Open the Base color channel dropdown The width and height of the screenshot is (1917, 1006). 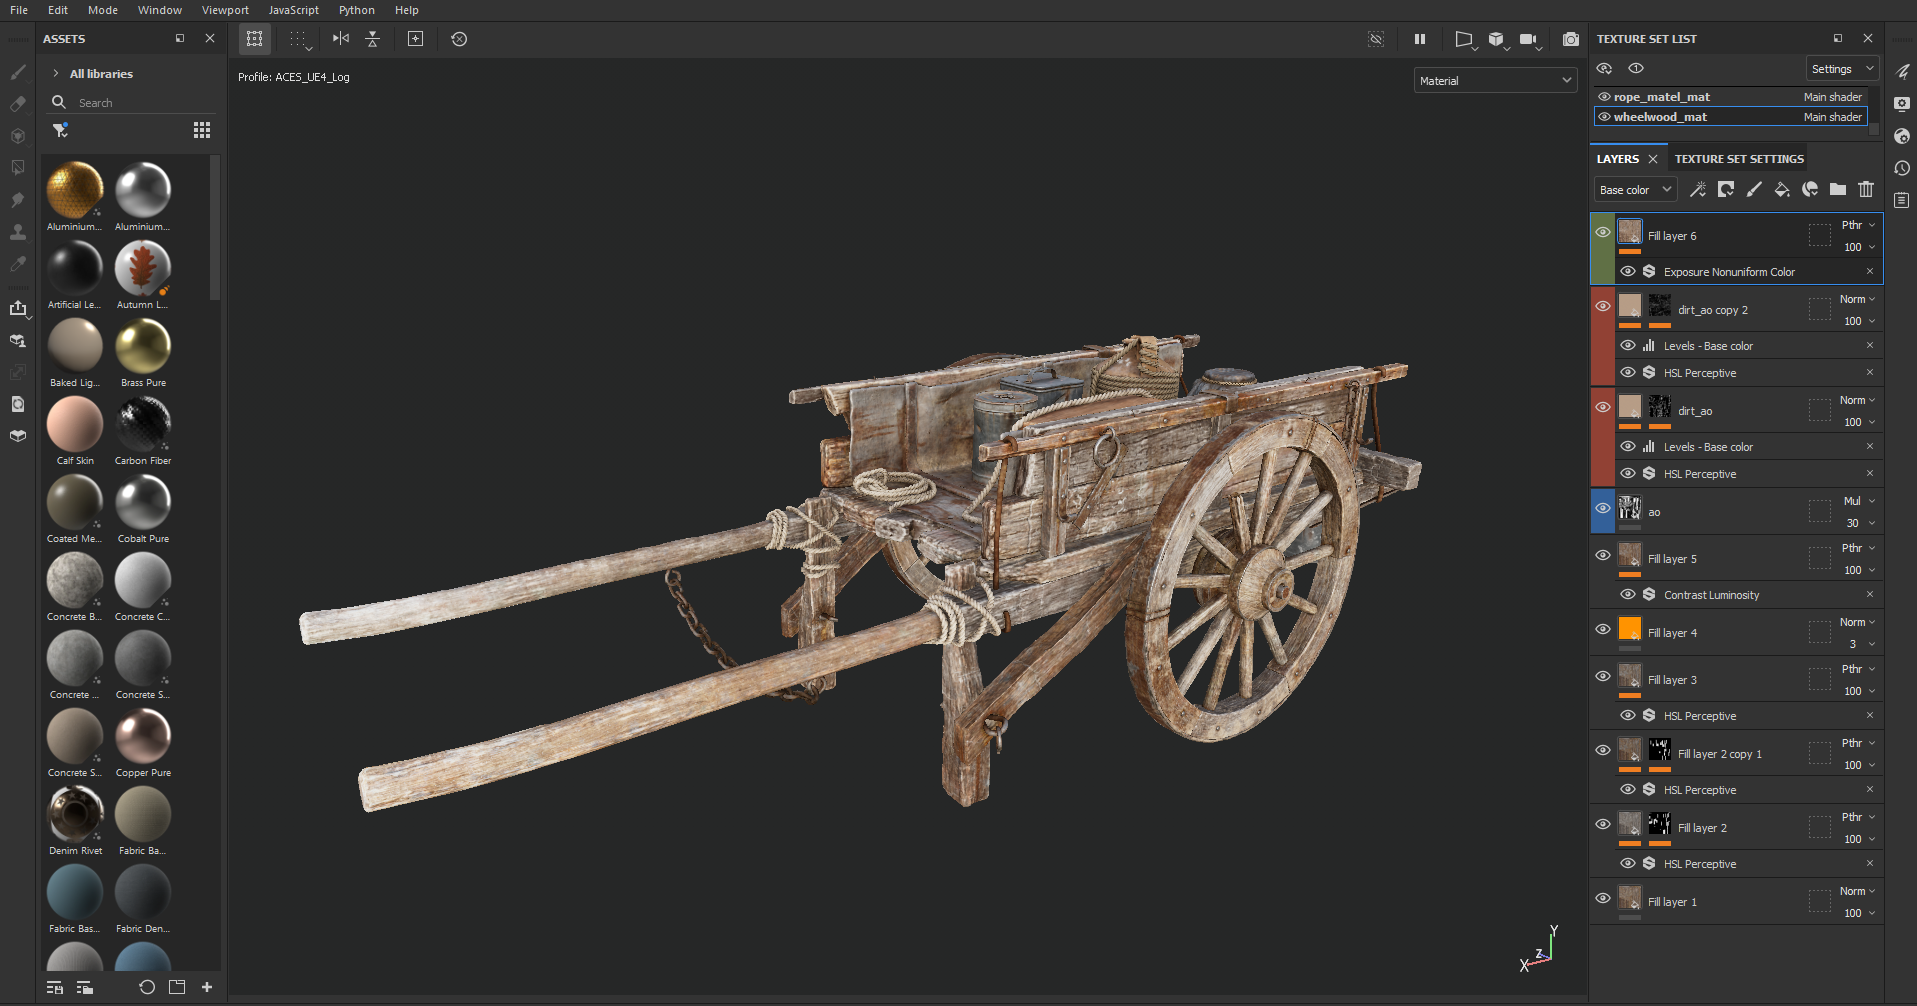[1634, 190]
